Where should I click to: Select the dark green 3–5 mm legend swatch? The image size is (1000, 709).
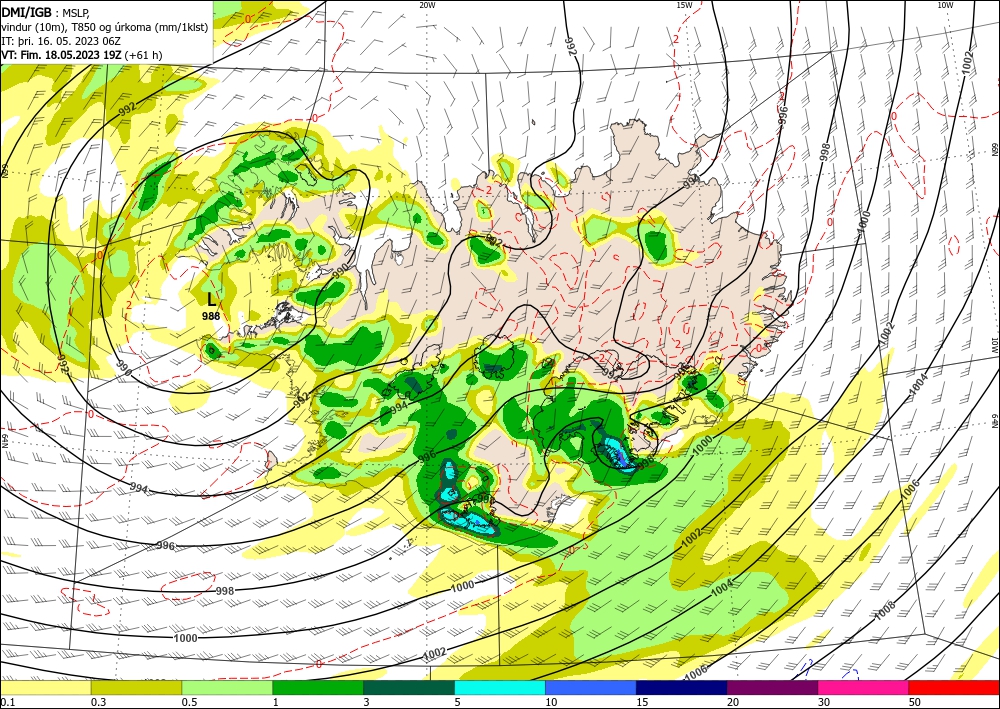point(409,687)
